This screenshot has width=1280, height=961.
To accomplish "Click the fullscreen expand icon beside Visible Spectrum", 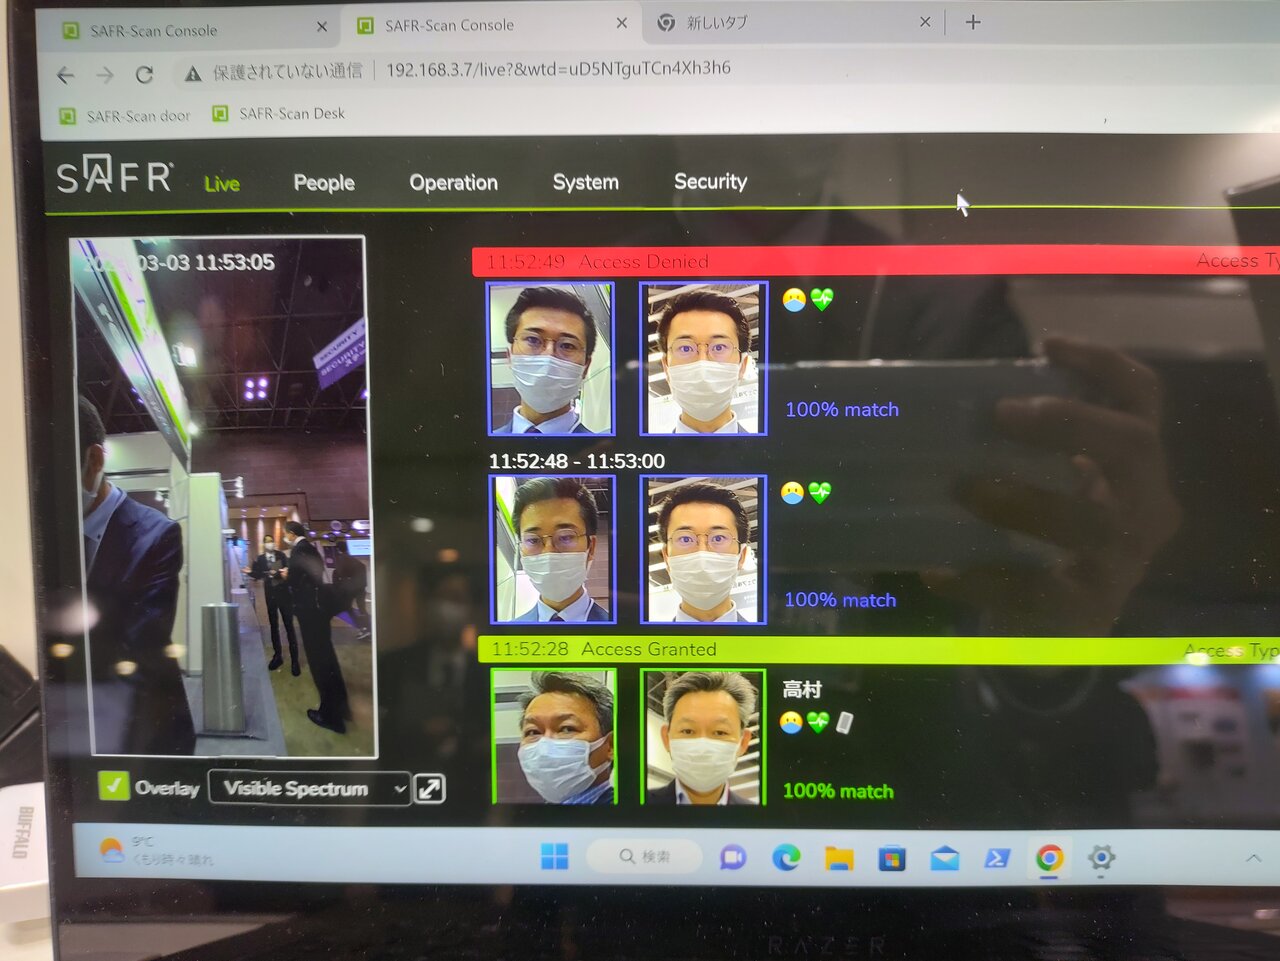I will 429,789.
